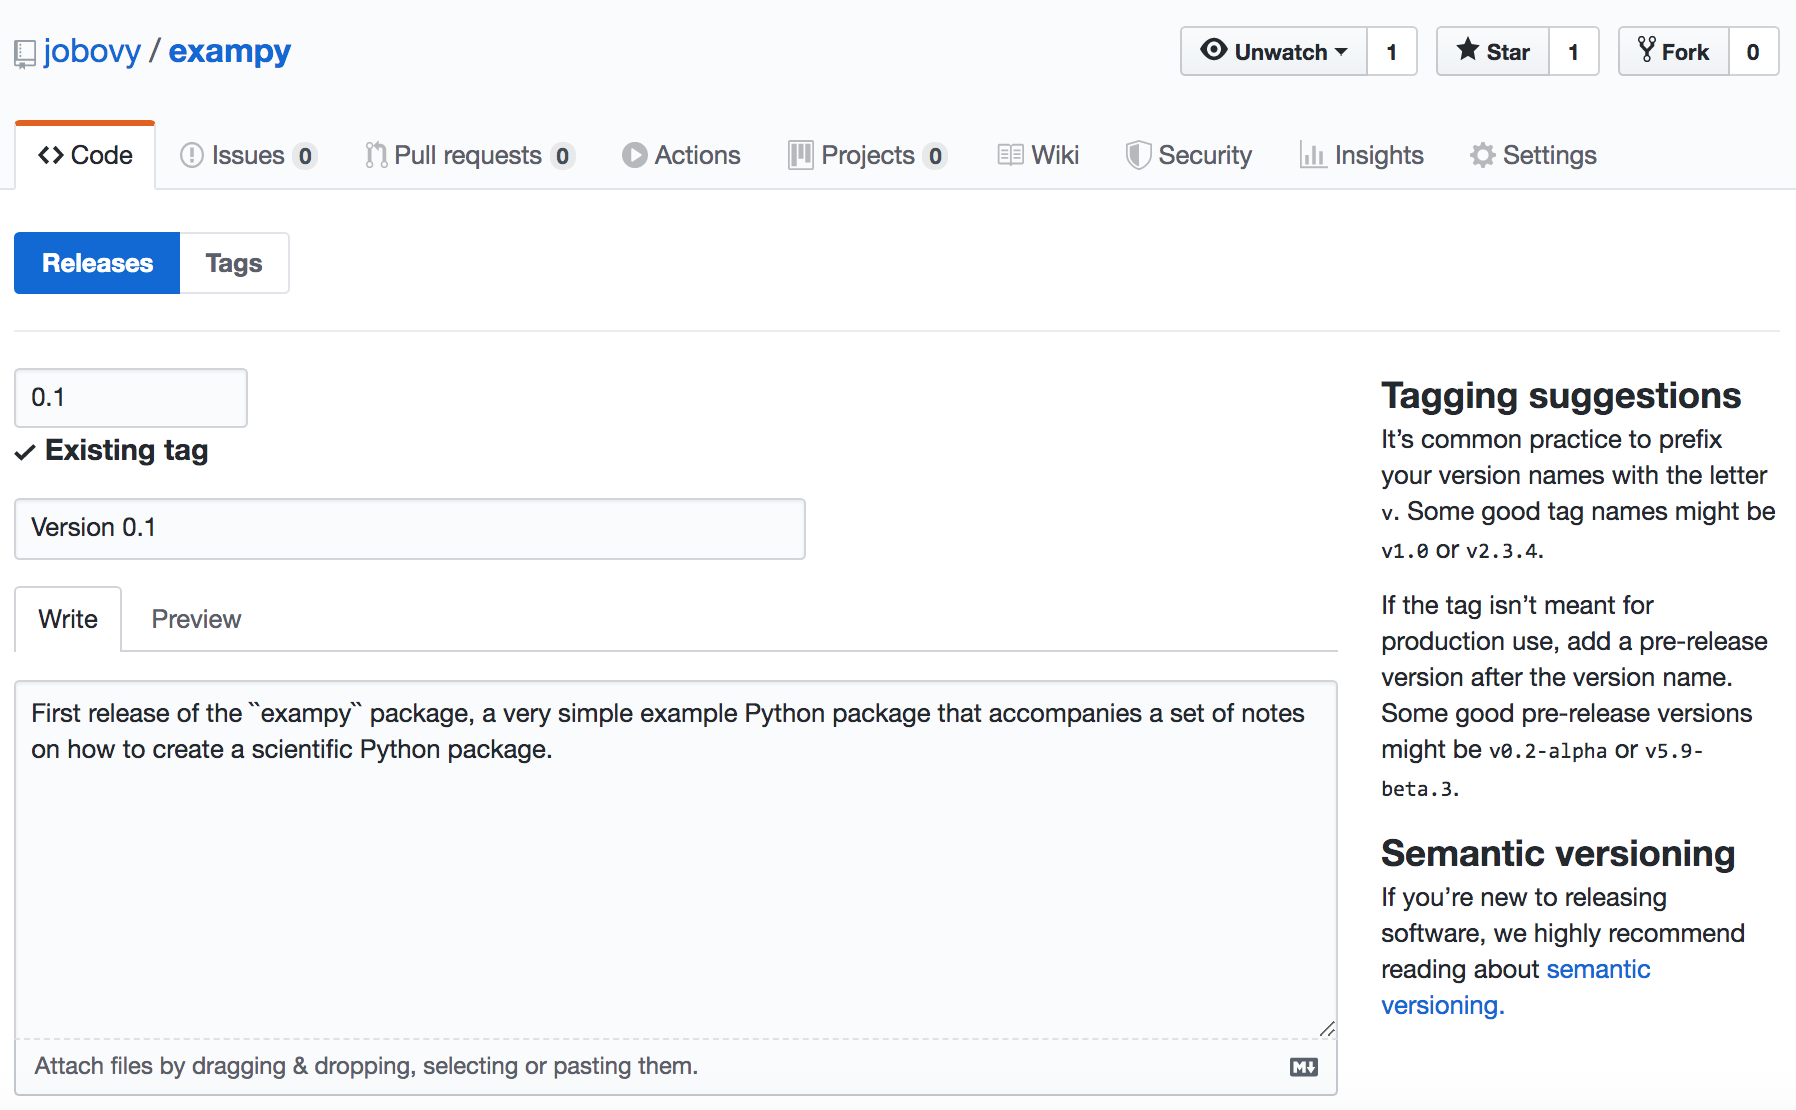Image resolution: width=1796 pixels, height=1110 pixels.
Task: Click the watchers count 1
Action: tap(1392, 51)
